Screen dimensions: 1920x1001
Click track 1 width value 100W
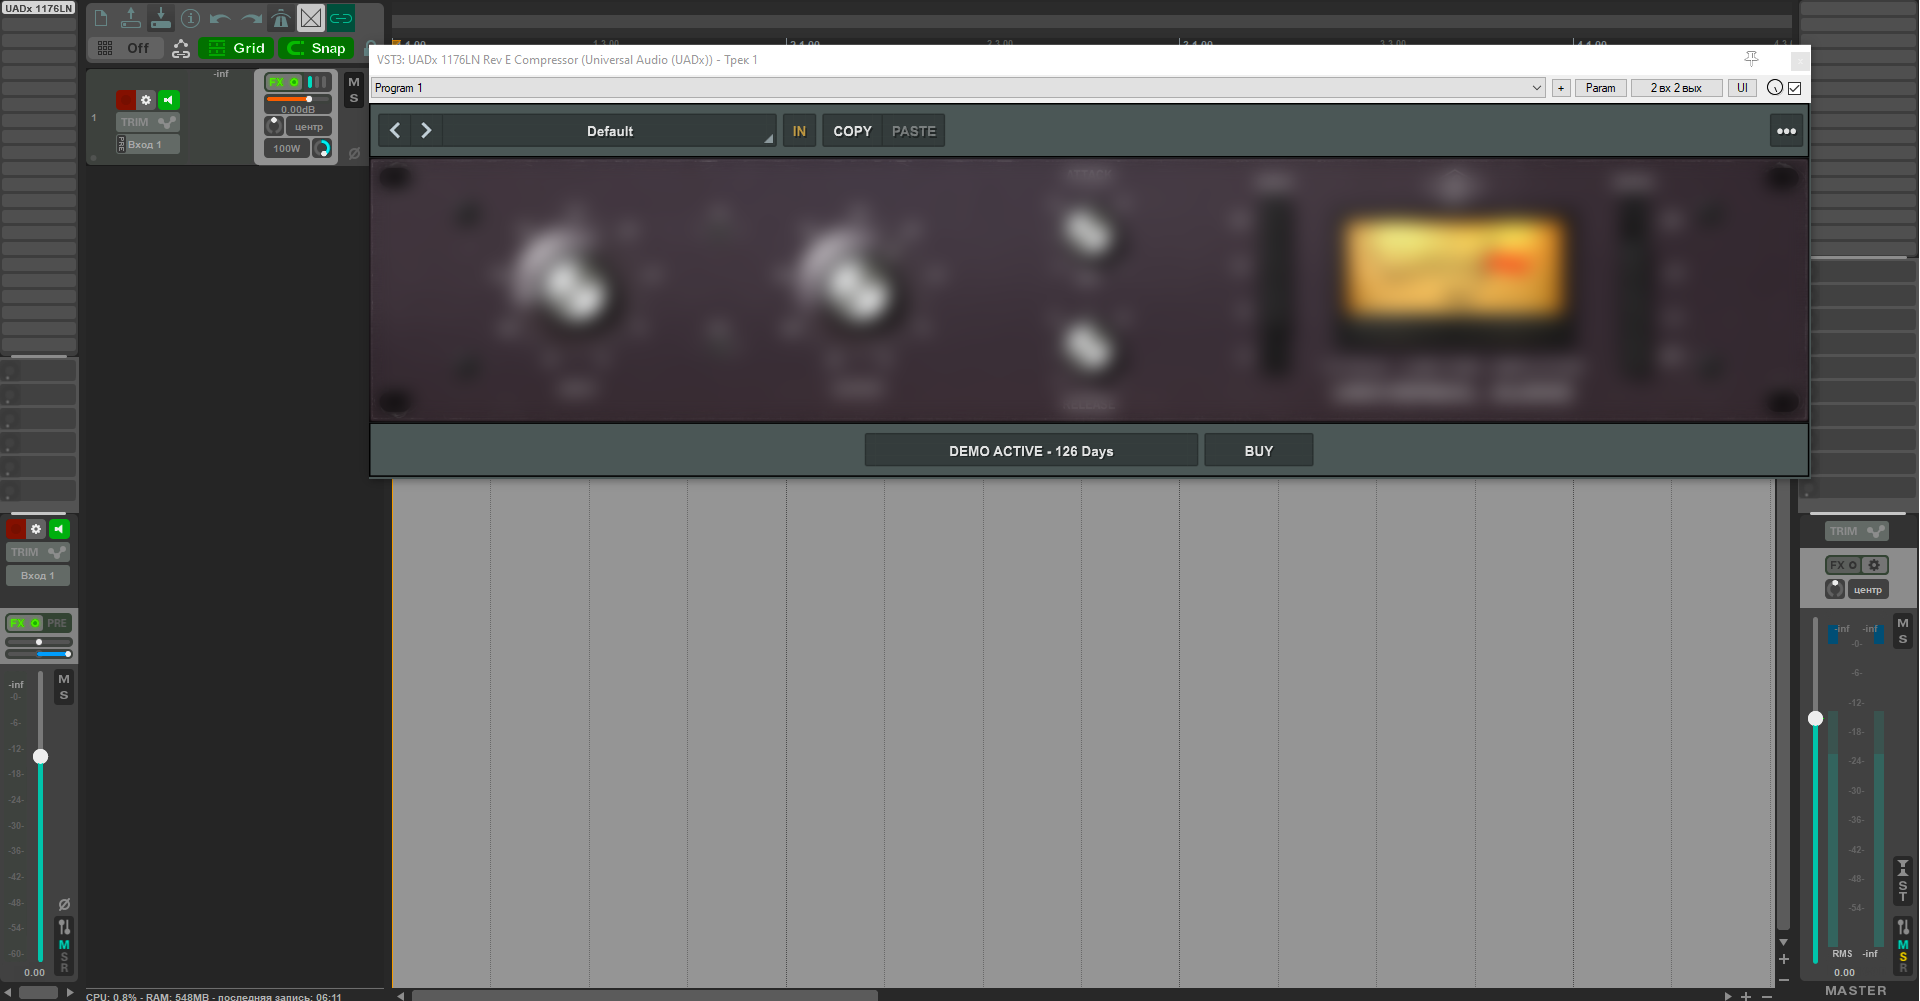click(x=287, y=149)
